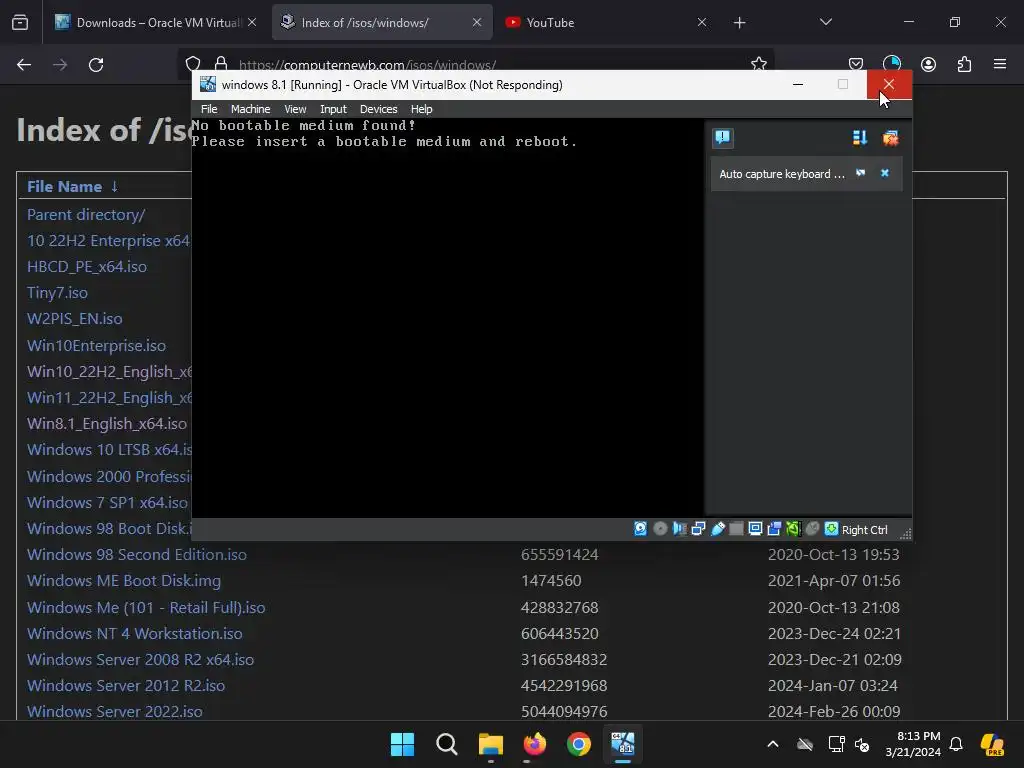Open File Explorer from taskbar

490,744
